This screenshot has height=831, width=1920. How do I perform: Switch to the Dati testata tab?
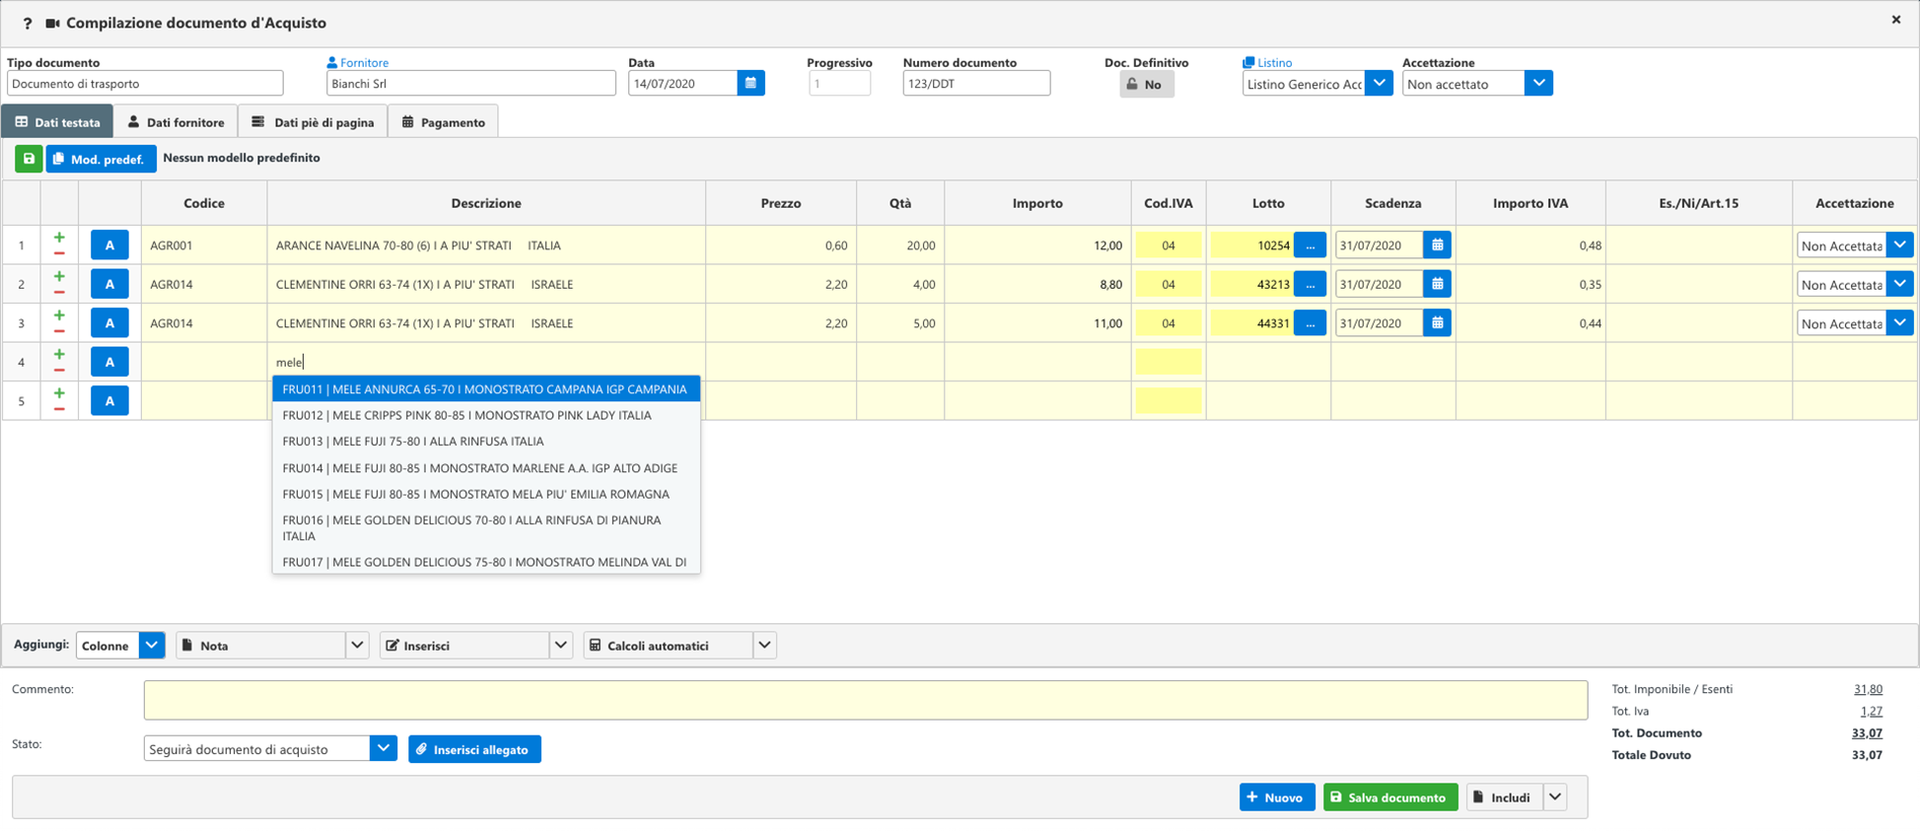pos(58,122)
